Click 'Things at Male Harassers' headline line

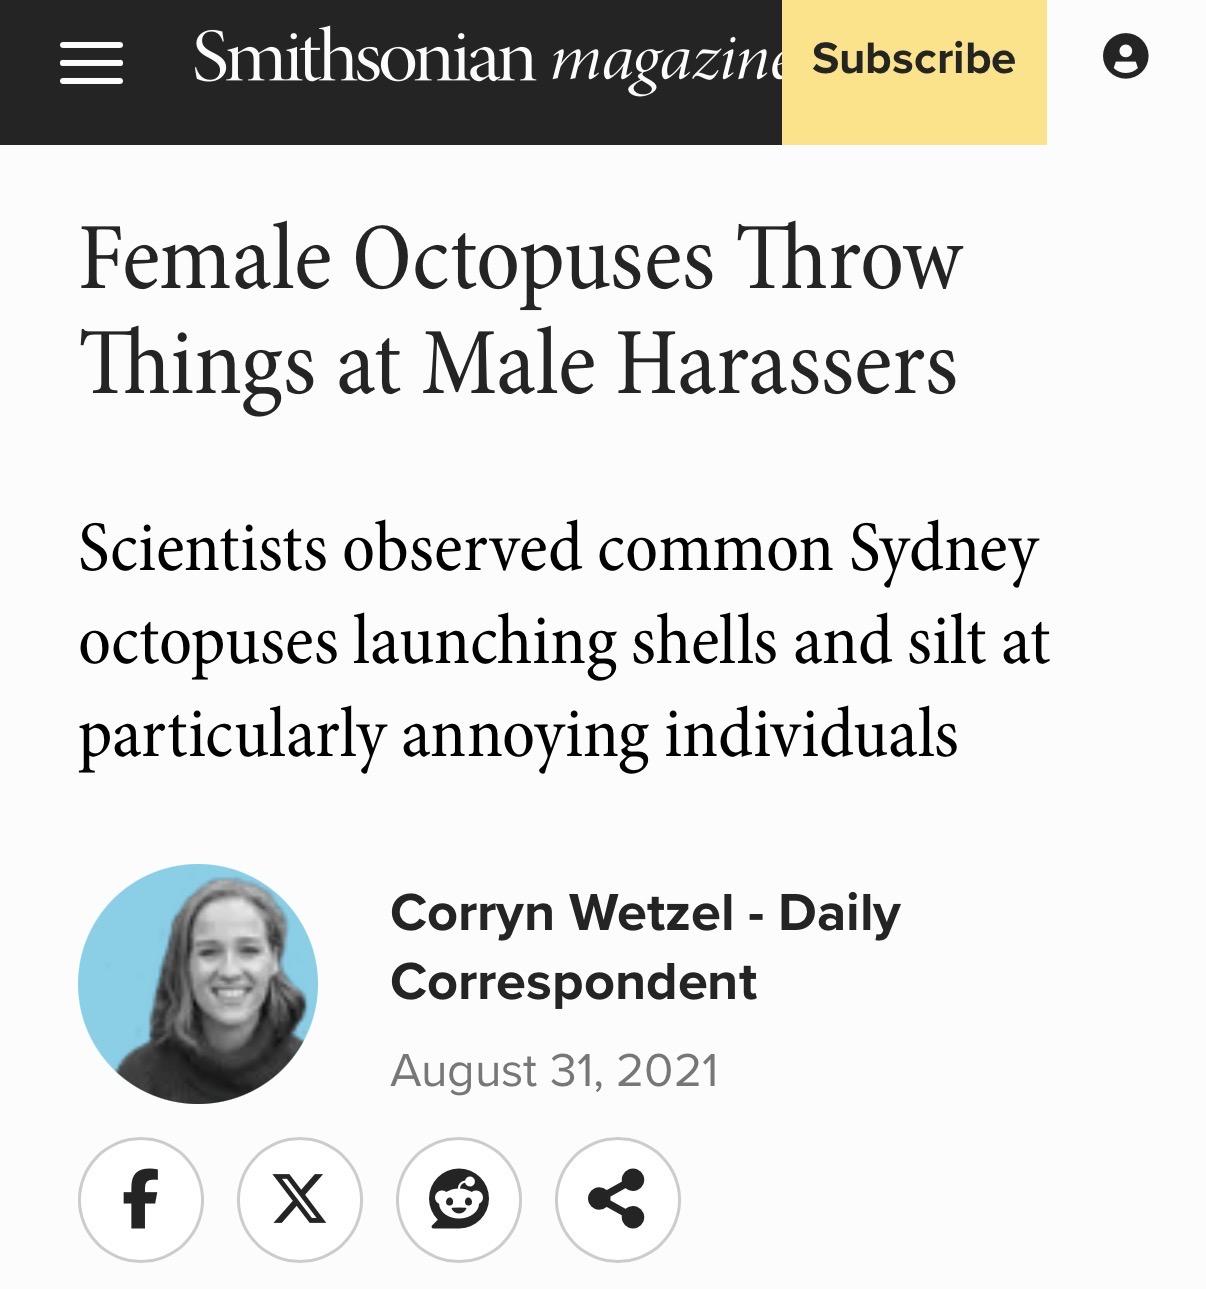(518, 364)
